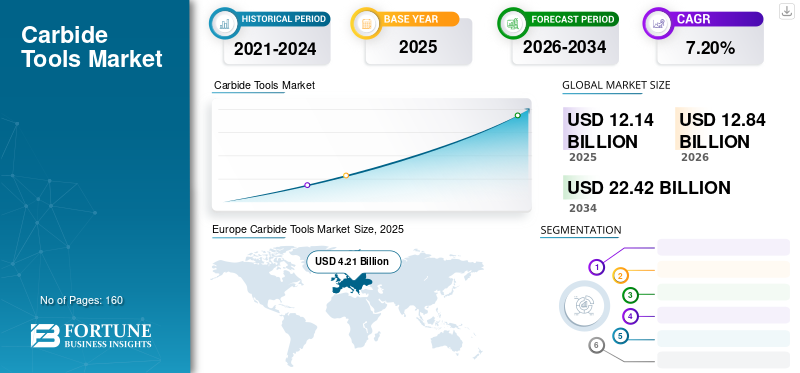Click the Historical Period bar-chart icon
Screen dimensions: 800x373
click(224, 23)
